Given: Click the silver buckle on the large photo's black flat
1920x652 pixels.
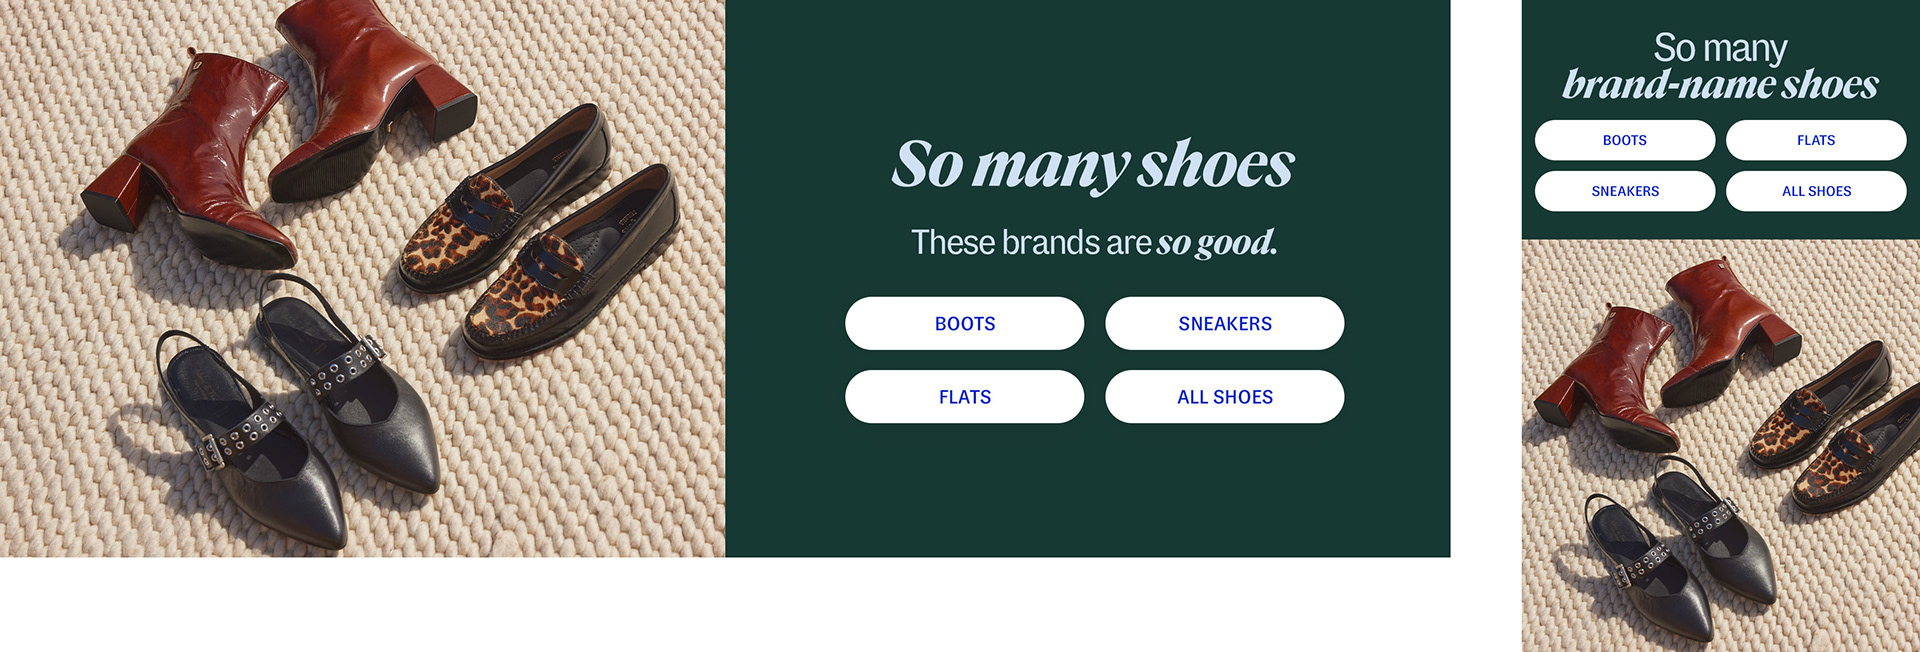Looking at the screenshot, I should point(210,451).
